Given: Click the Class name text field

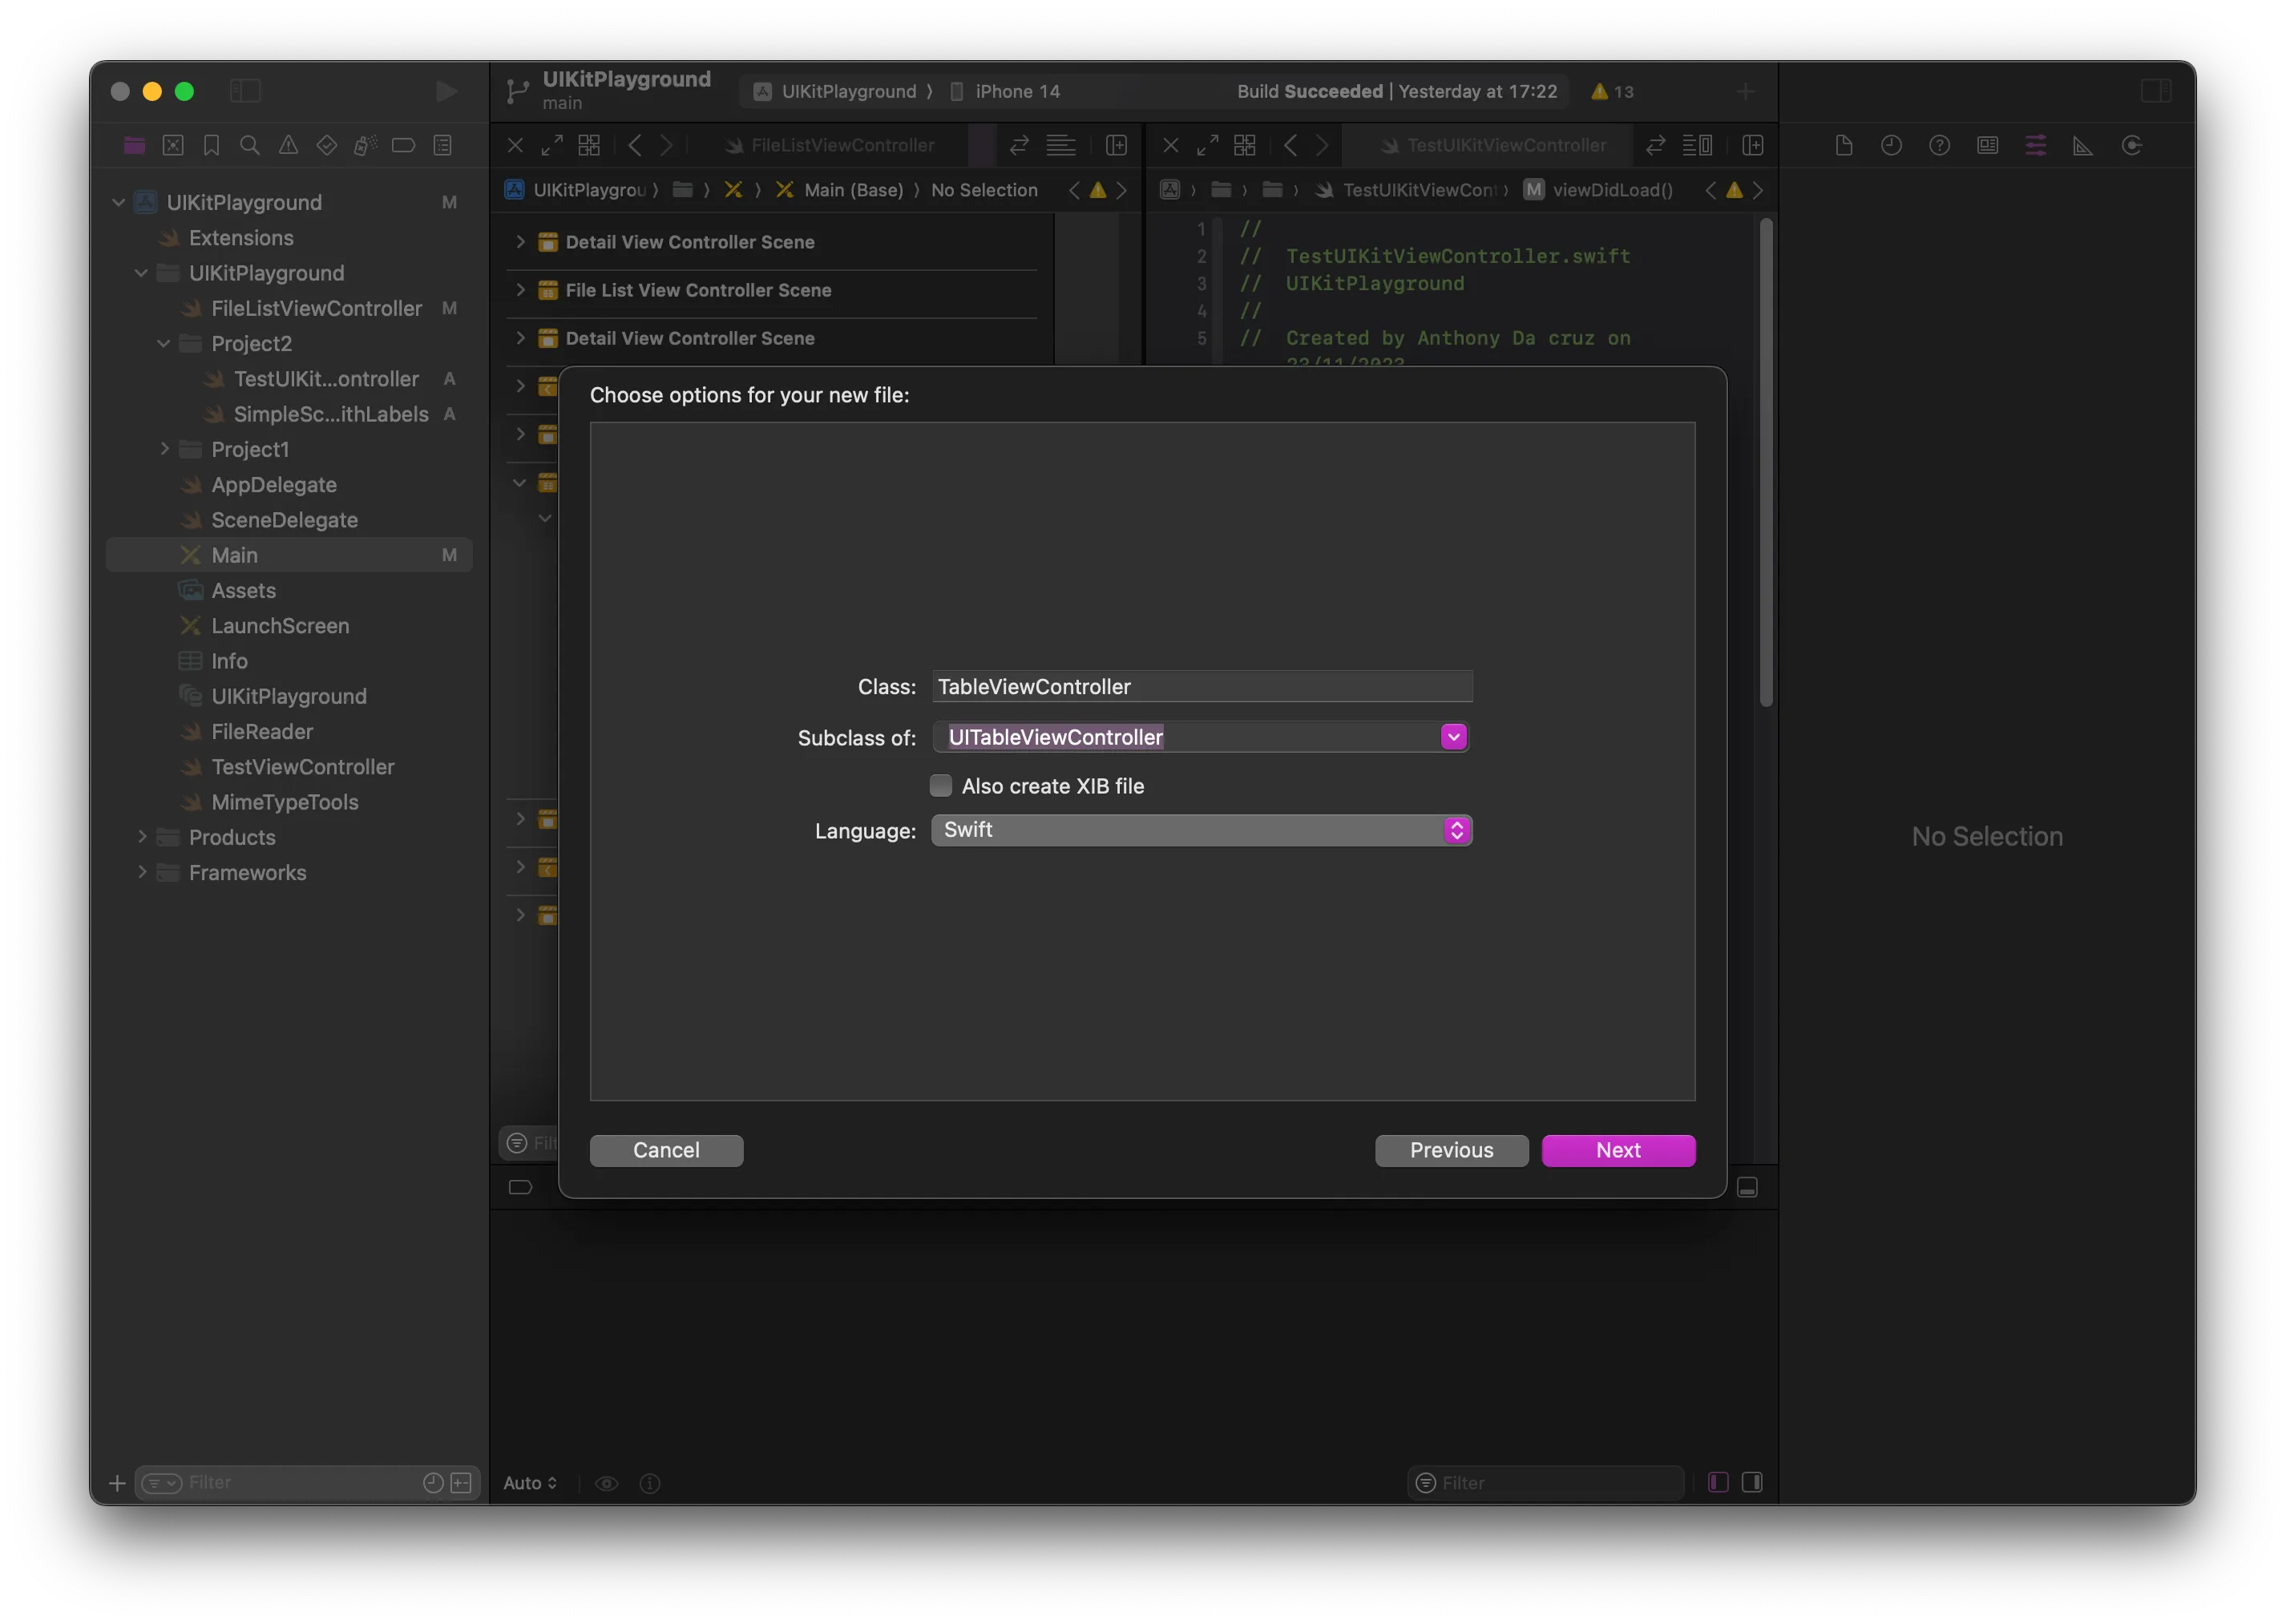Looking at the screenshot, I should point(1201,687).
